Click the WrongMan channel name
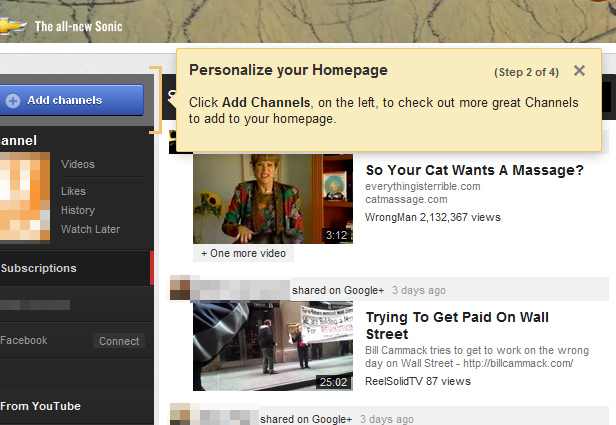The image size is (616, 425). [390, 217]
